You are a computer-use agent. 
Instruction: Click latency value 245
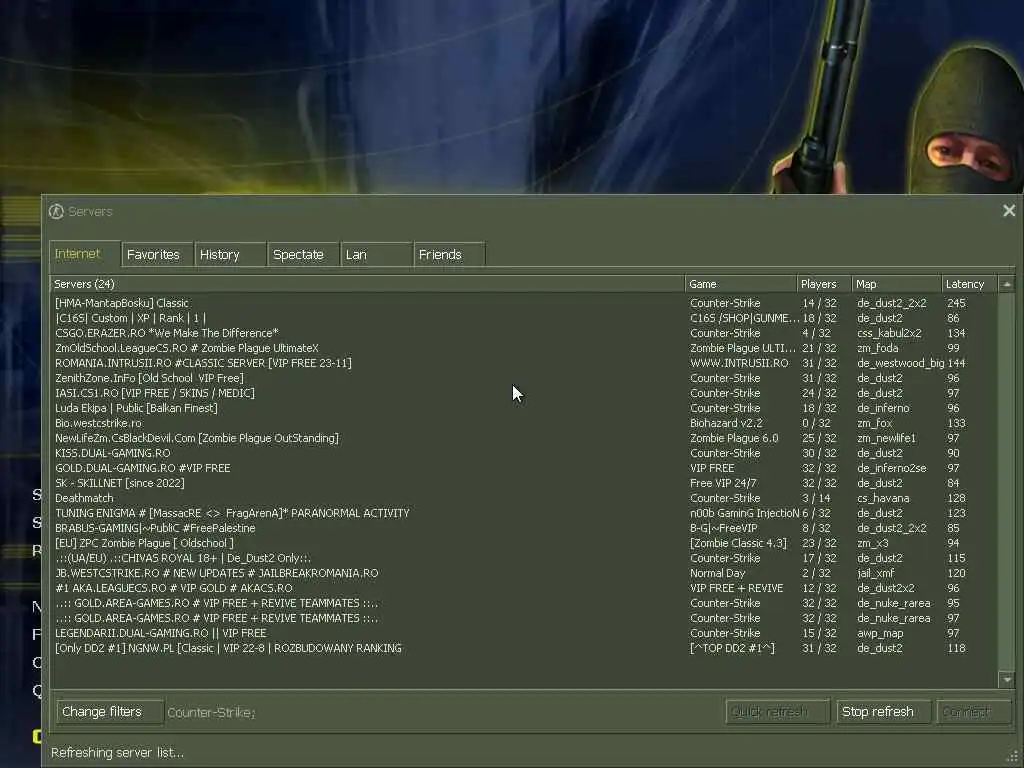click(x=956, y=303)
